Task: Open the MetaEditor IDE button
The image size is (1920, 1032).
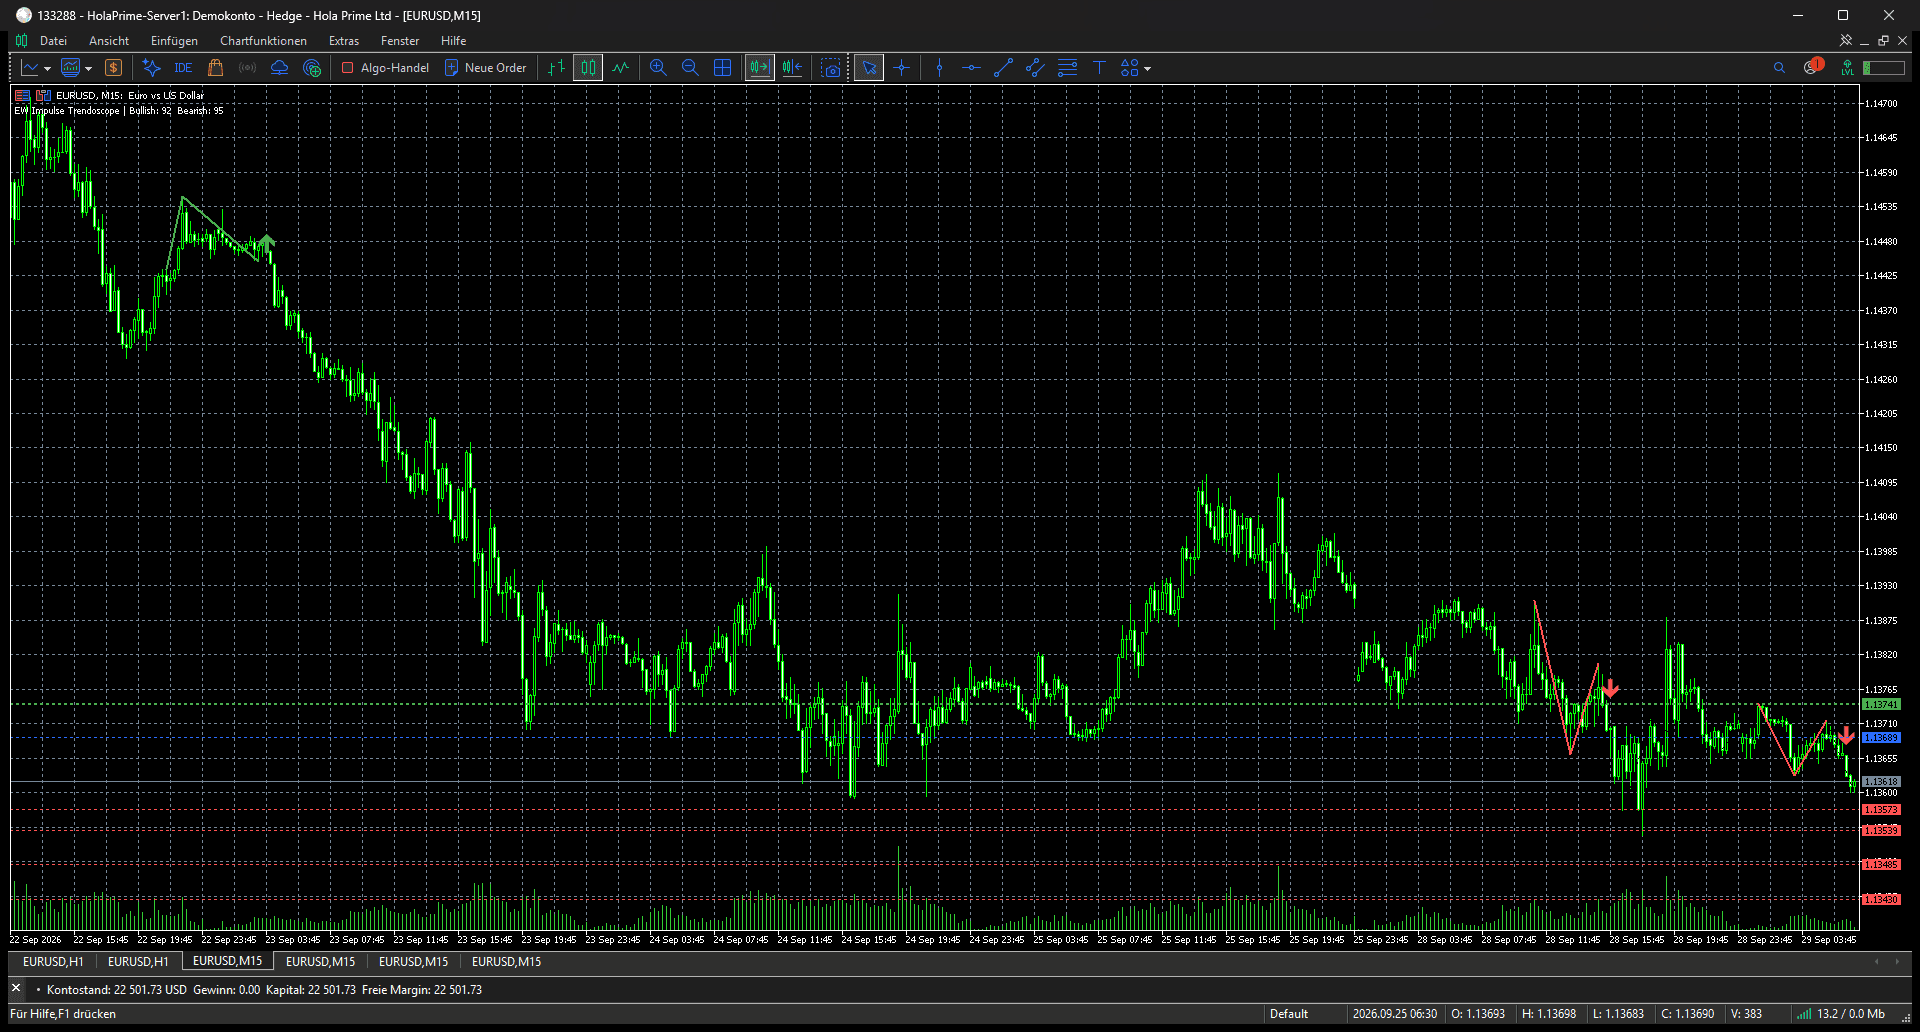Action: click(183, 68)
